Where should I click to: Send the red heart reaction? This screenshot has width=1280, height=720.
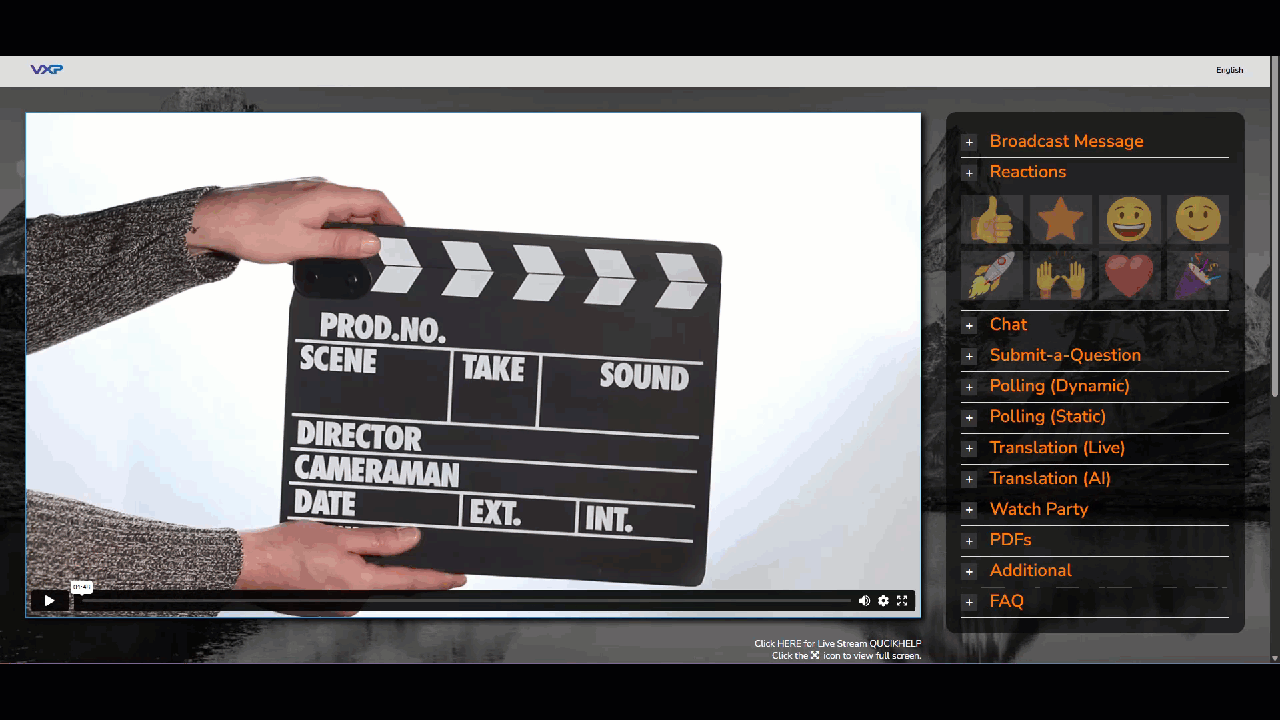tap(1129, 275)
